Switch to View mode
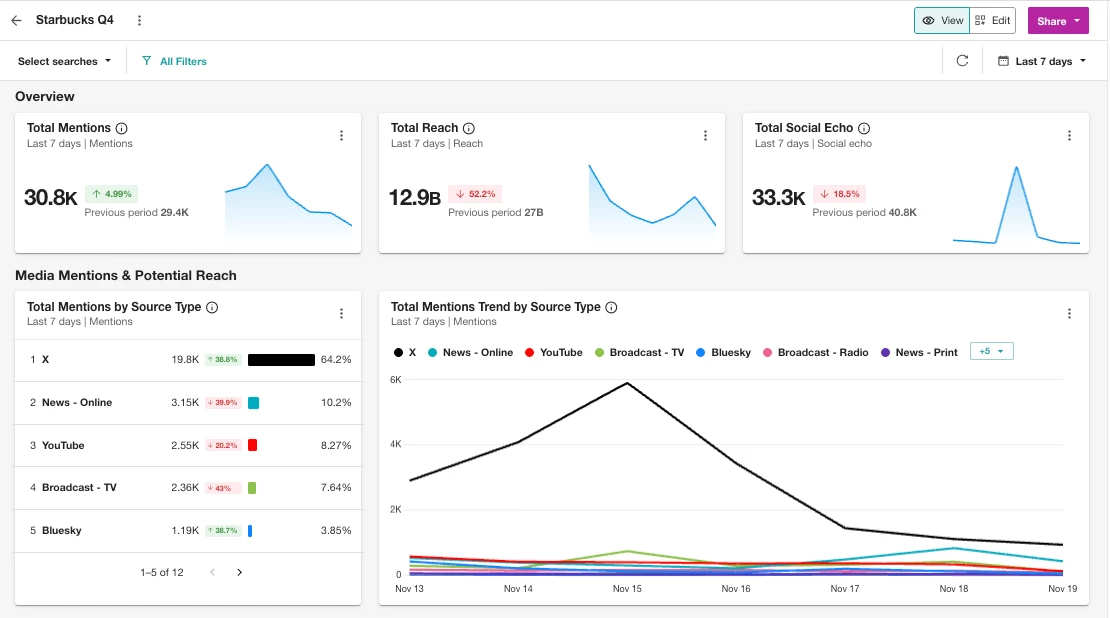The height and width of the screenshot is (618, 1110). (x=942, y=21)
